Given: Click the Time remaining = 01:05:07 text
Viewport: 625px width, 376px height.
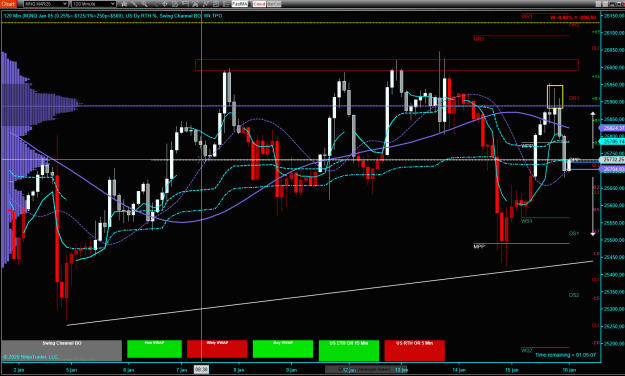Looking at the screenshot, I should (x=565, y=355).
